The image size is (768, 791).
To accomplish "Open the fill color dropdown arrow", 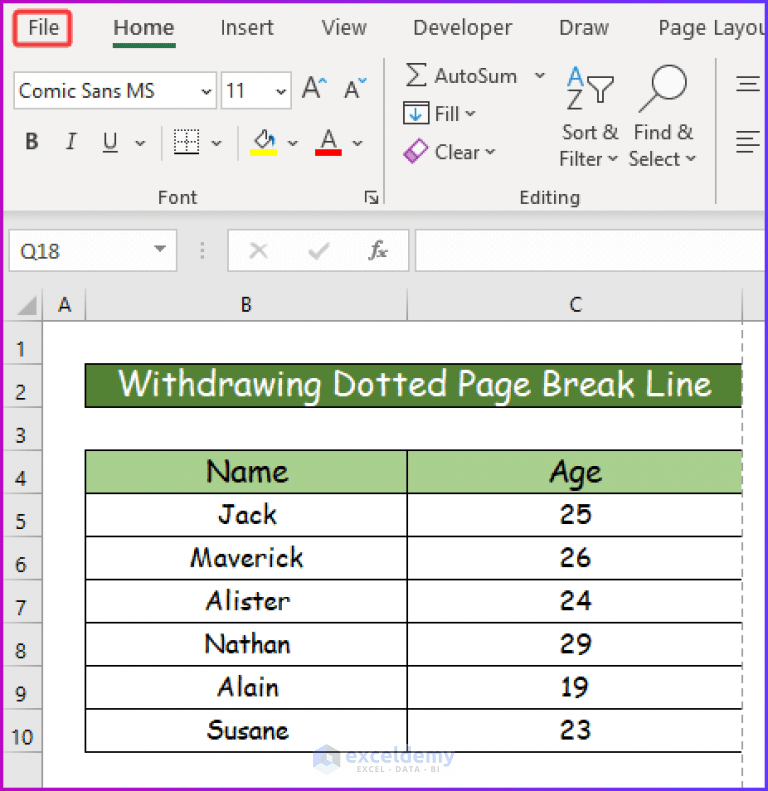I will (293, 143).
